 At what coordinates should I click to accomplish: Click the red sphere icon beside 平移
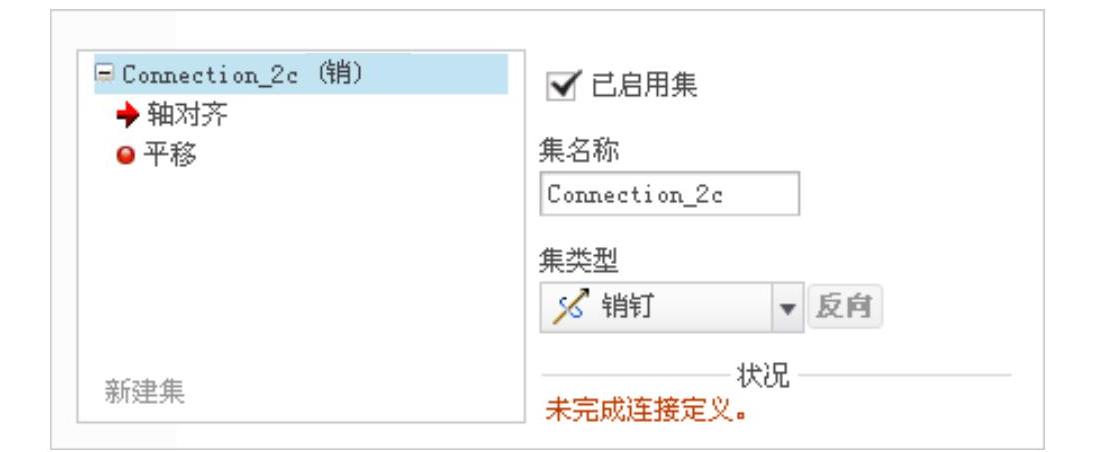(126, 155)
